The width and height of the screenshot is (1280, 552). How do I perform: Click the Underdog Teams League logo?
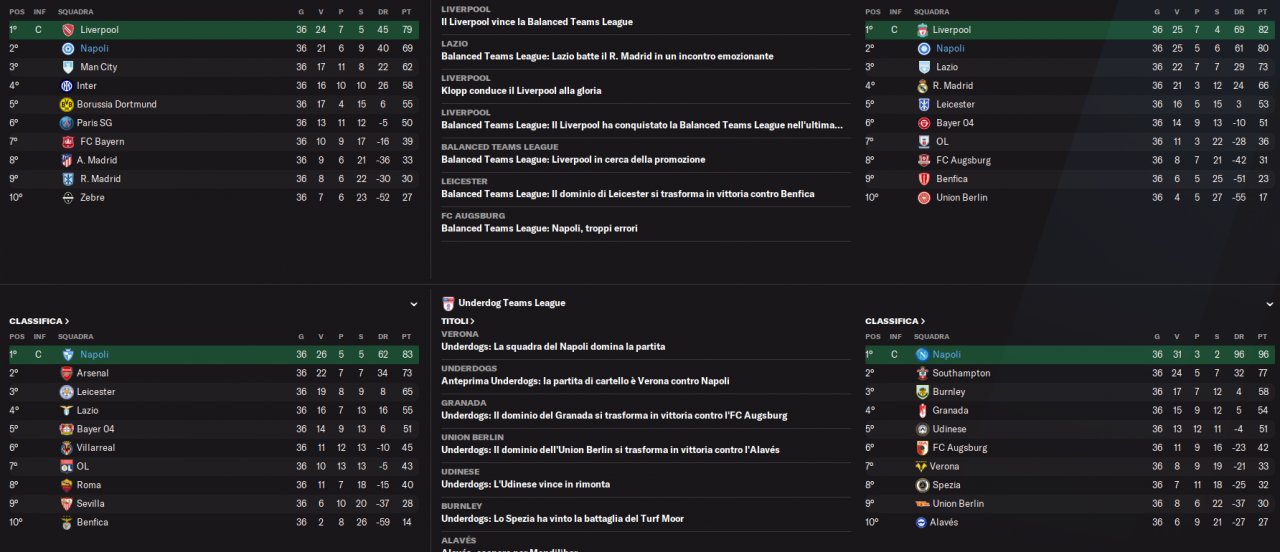click(x=448, y=303)
